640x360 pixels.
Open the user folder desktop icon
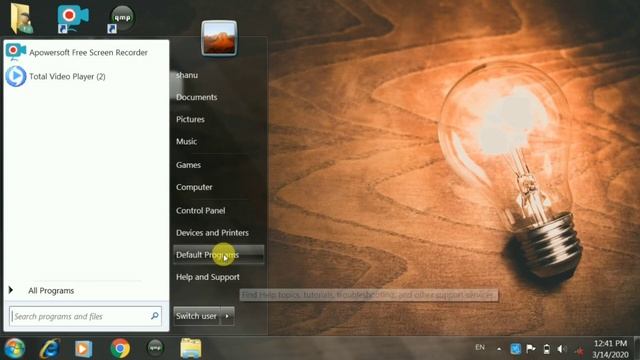(x=22, y=18)
